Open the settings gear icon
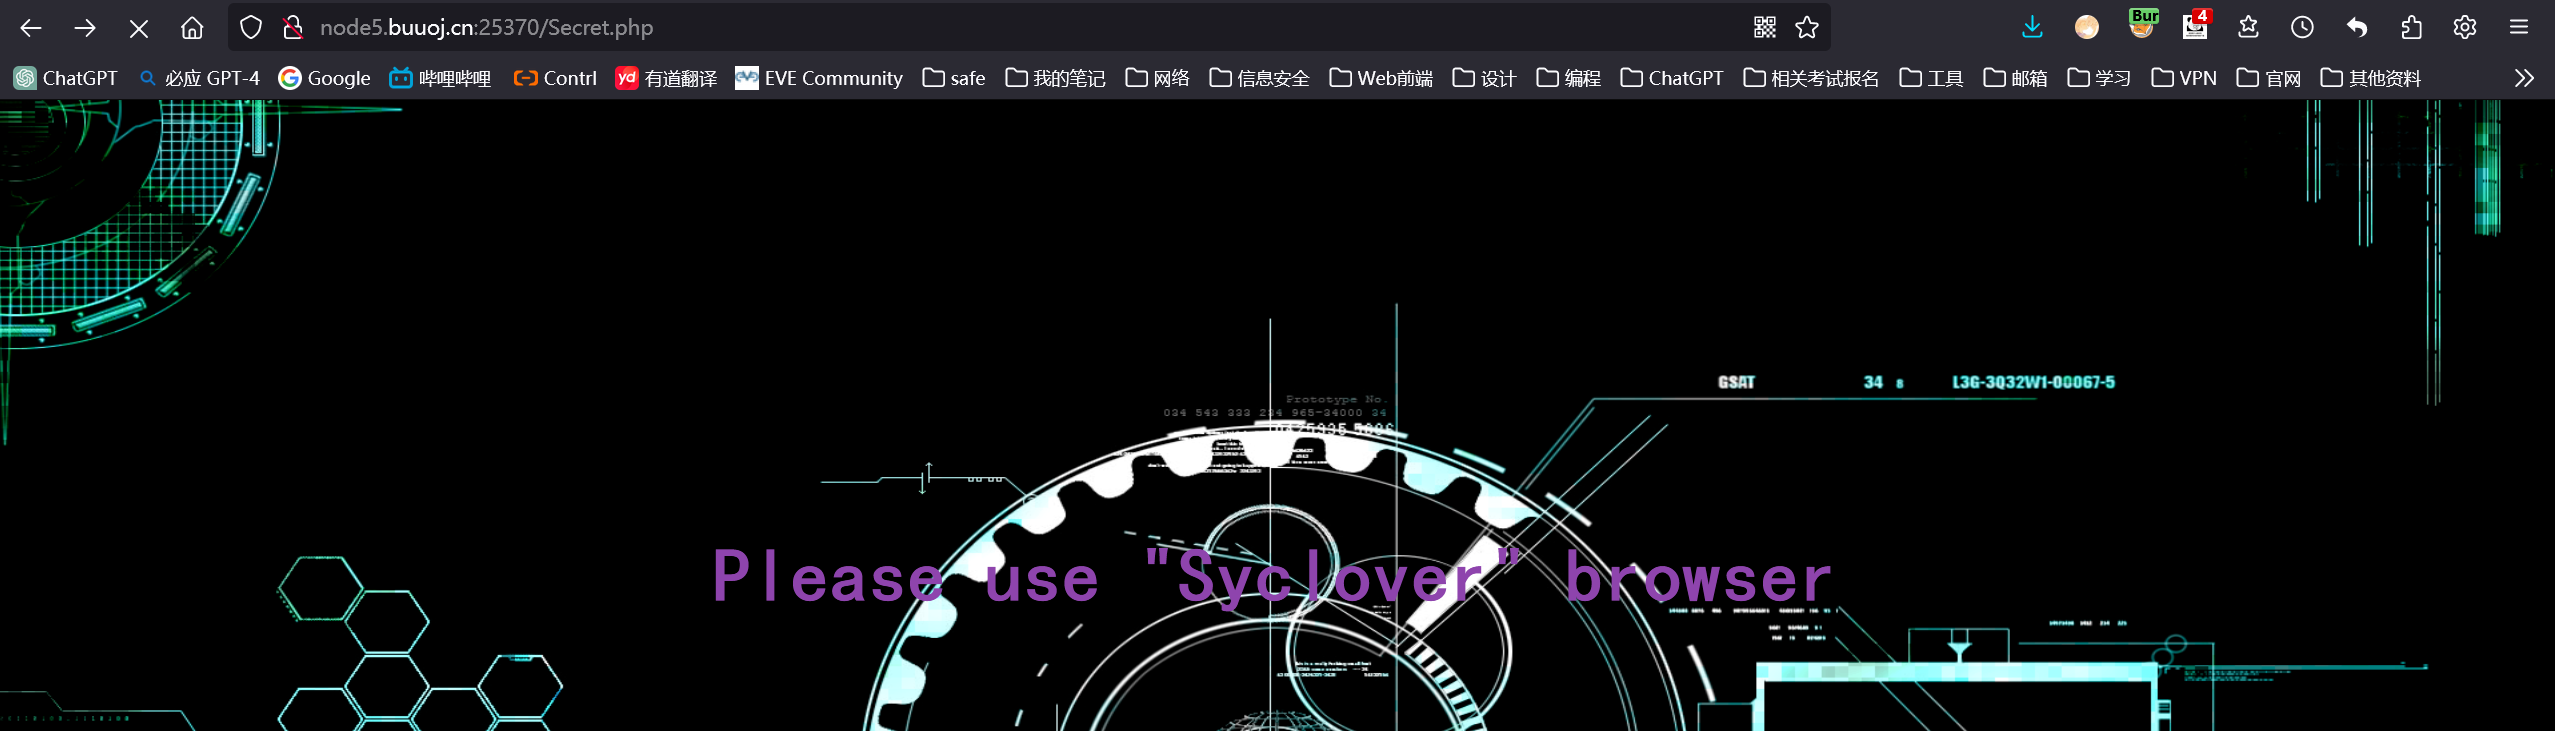The image size is (2555, 731). coord(2465,28)
